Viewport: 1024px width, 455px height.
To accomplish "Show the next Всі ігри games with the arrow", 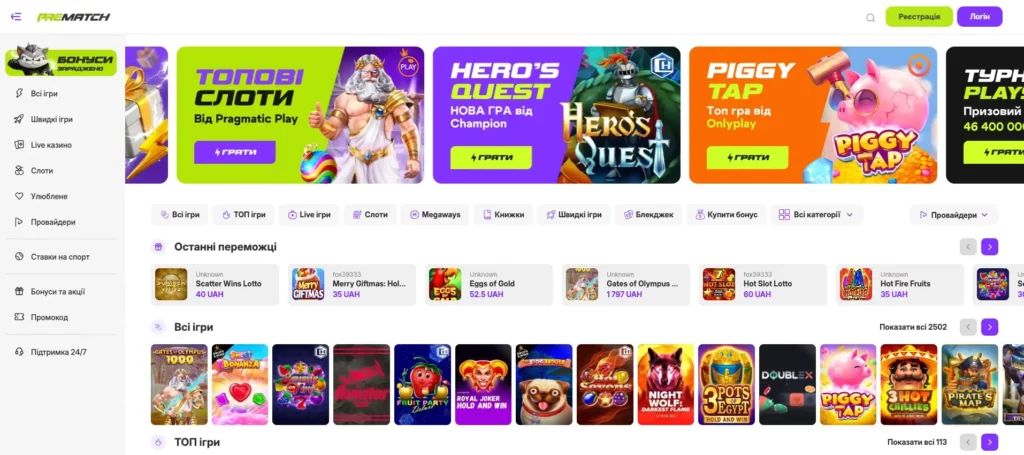I will click(x=989, y=327).
